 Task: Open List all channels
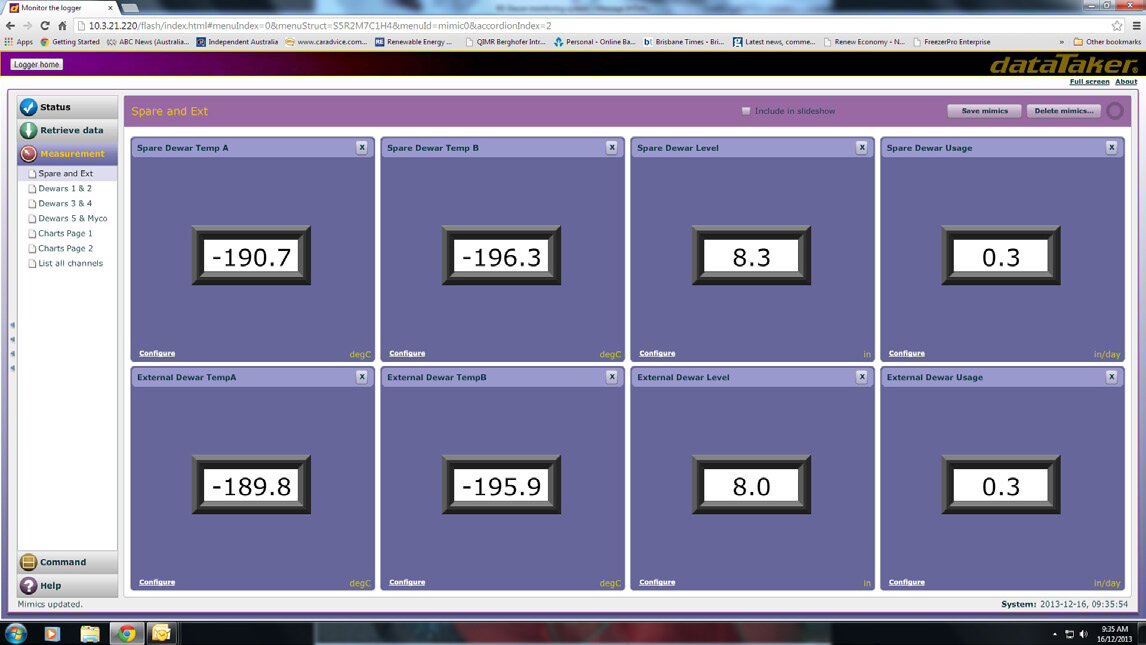point(70,263)
